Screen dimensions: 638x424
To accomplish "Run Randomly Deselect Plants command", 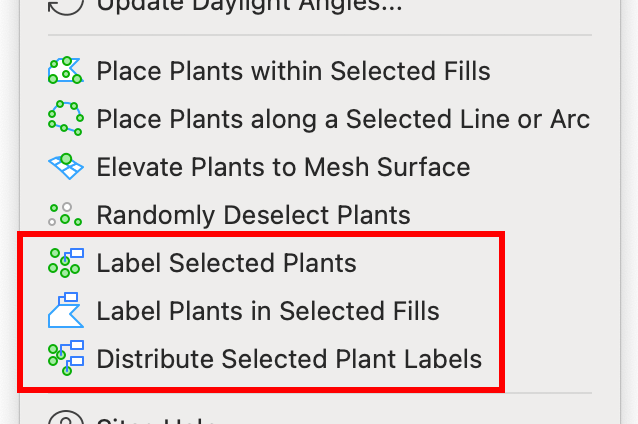I will 253,215.
